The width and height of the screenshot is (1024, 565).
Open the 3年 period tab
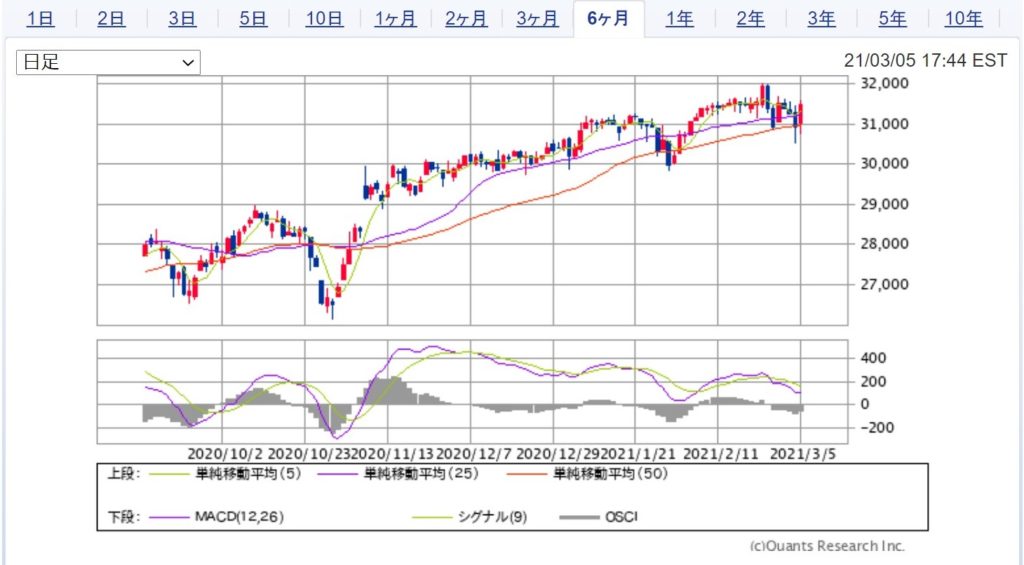click(x=821, y=18)
